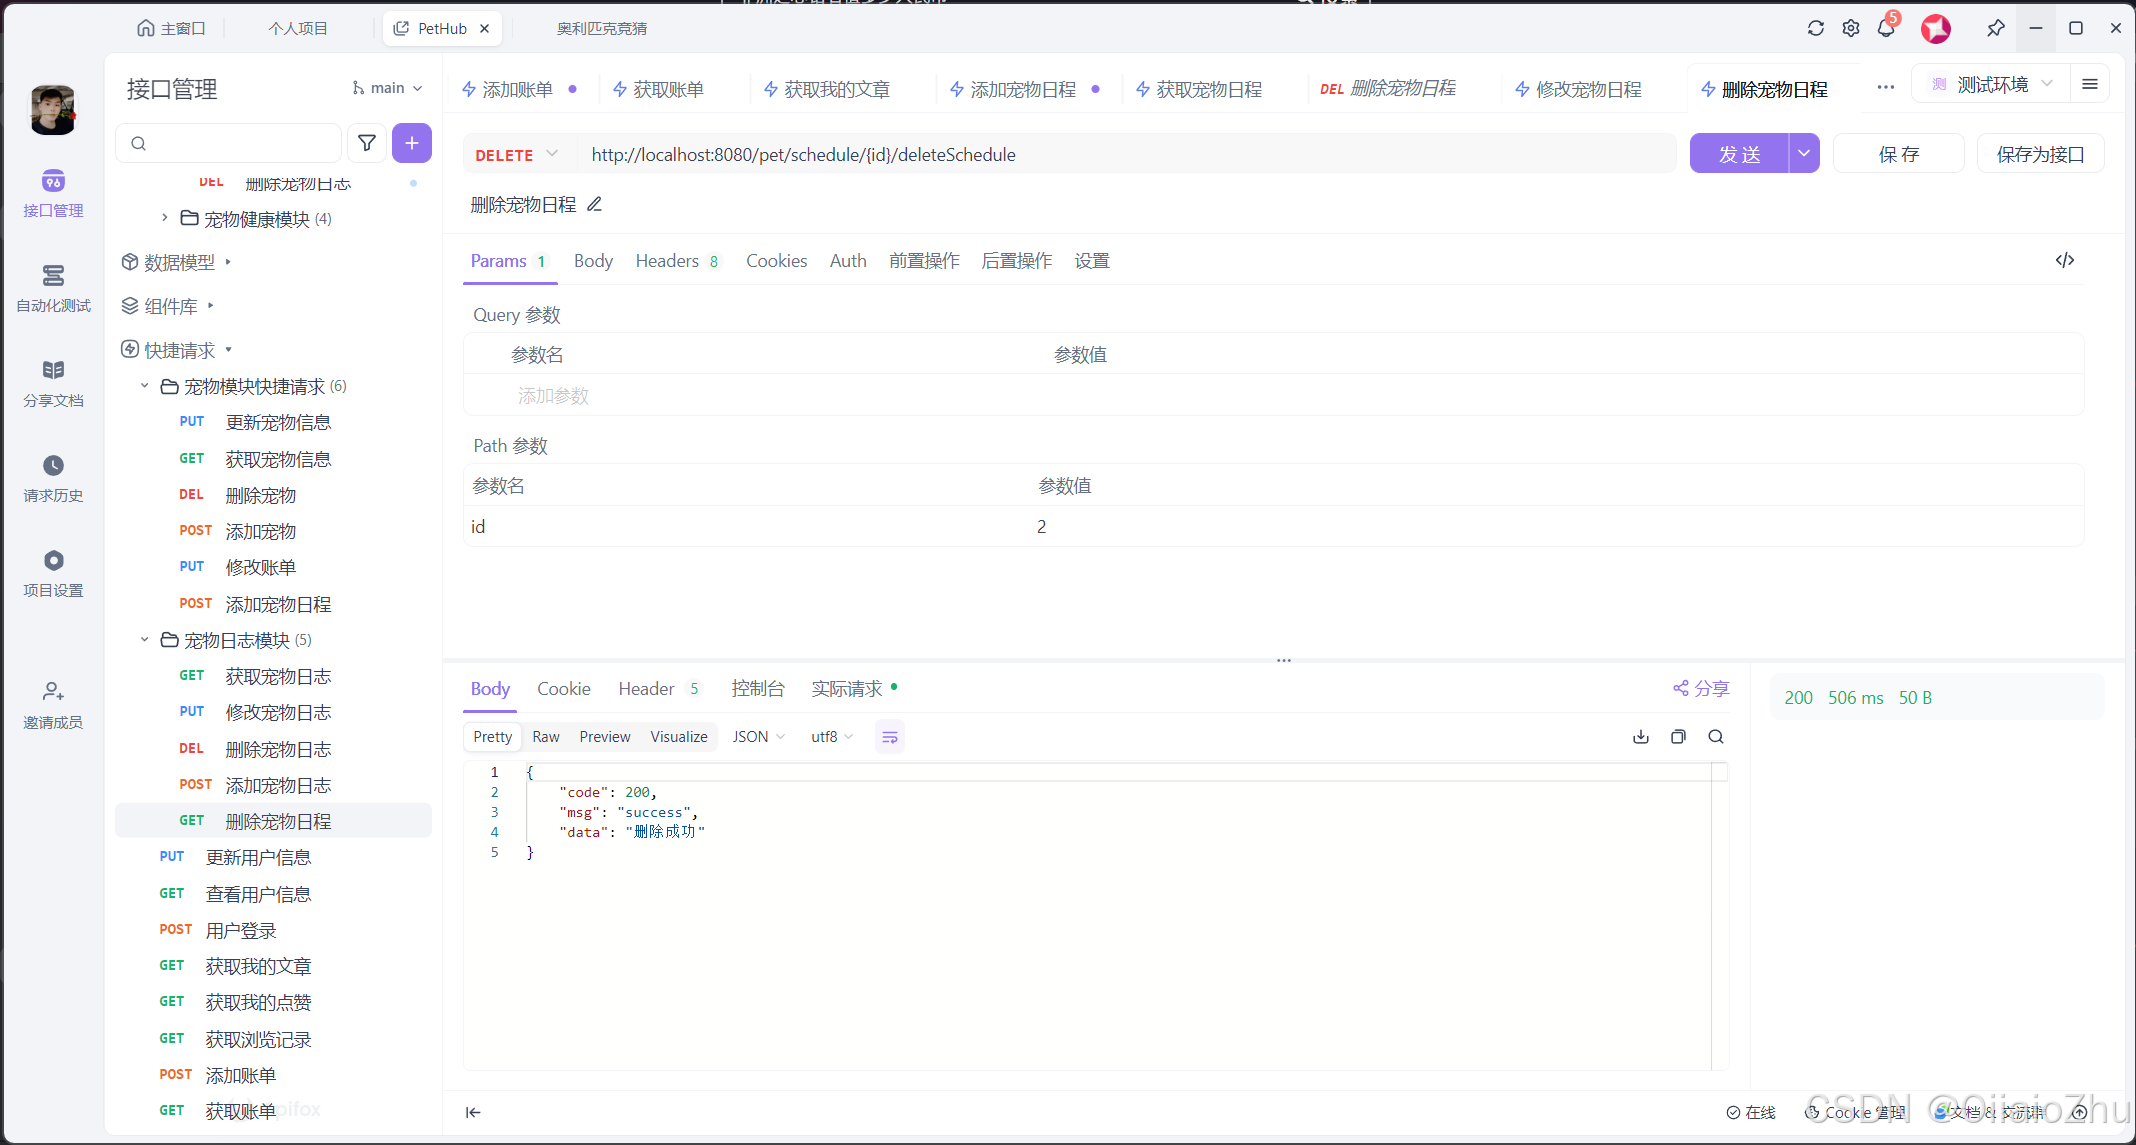Copy the response body
The height and width of the screenshot is (1145, 2136).
pyautogui.click(x=1678, y=736)
